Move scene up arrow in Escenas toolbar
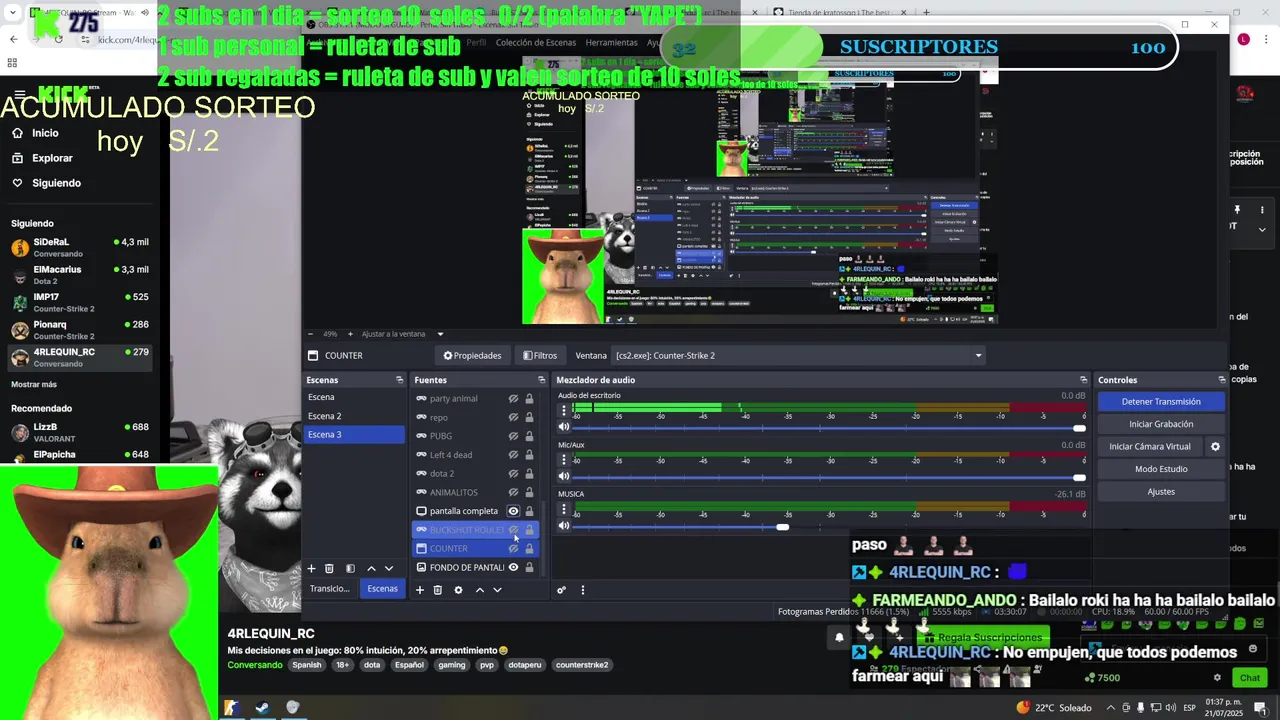The width and height of the screenshot is (1280, 720). tap(371, 568)
